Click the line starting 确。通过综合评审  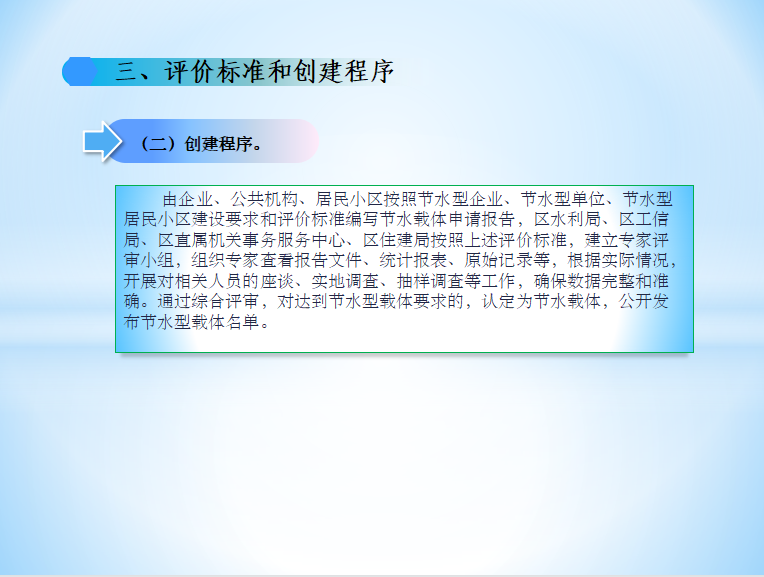click(x=396, y=301)
